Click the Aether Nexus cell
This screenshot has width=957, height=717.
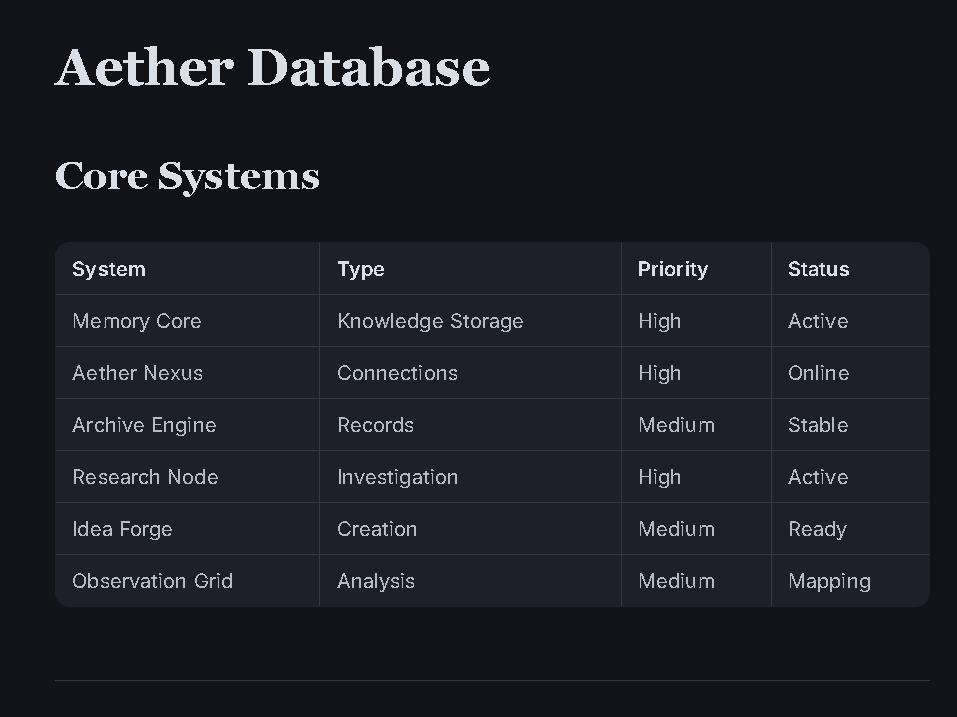187,373
